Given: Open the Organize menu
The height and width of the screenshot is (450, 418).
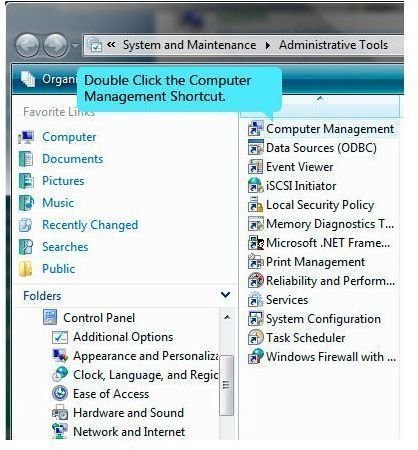Looking at the screenshot, I should point(50,79).
